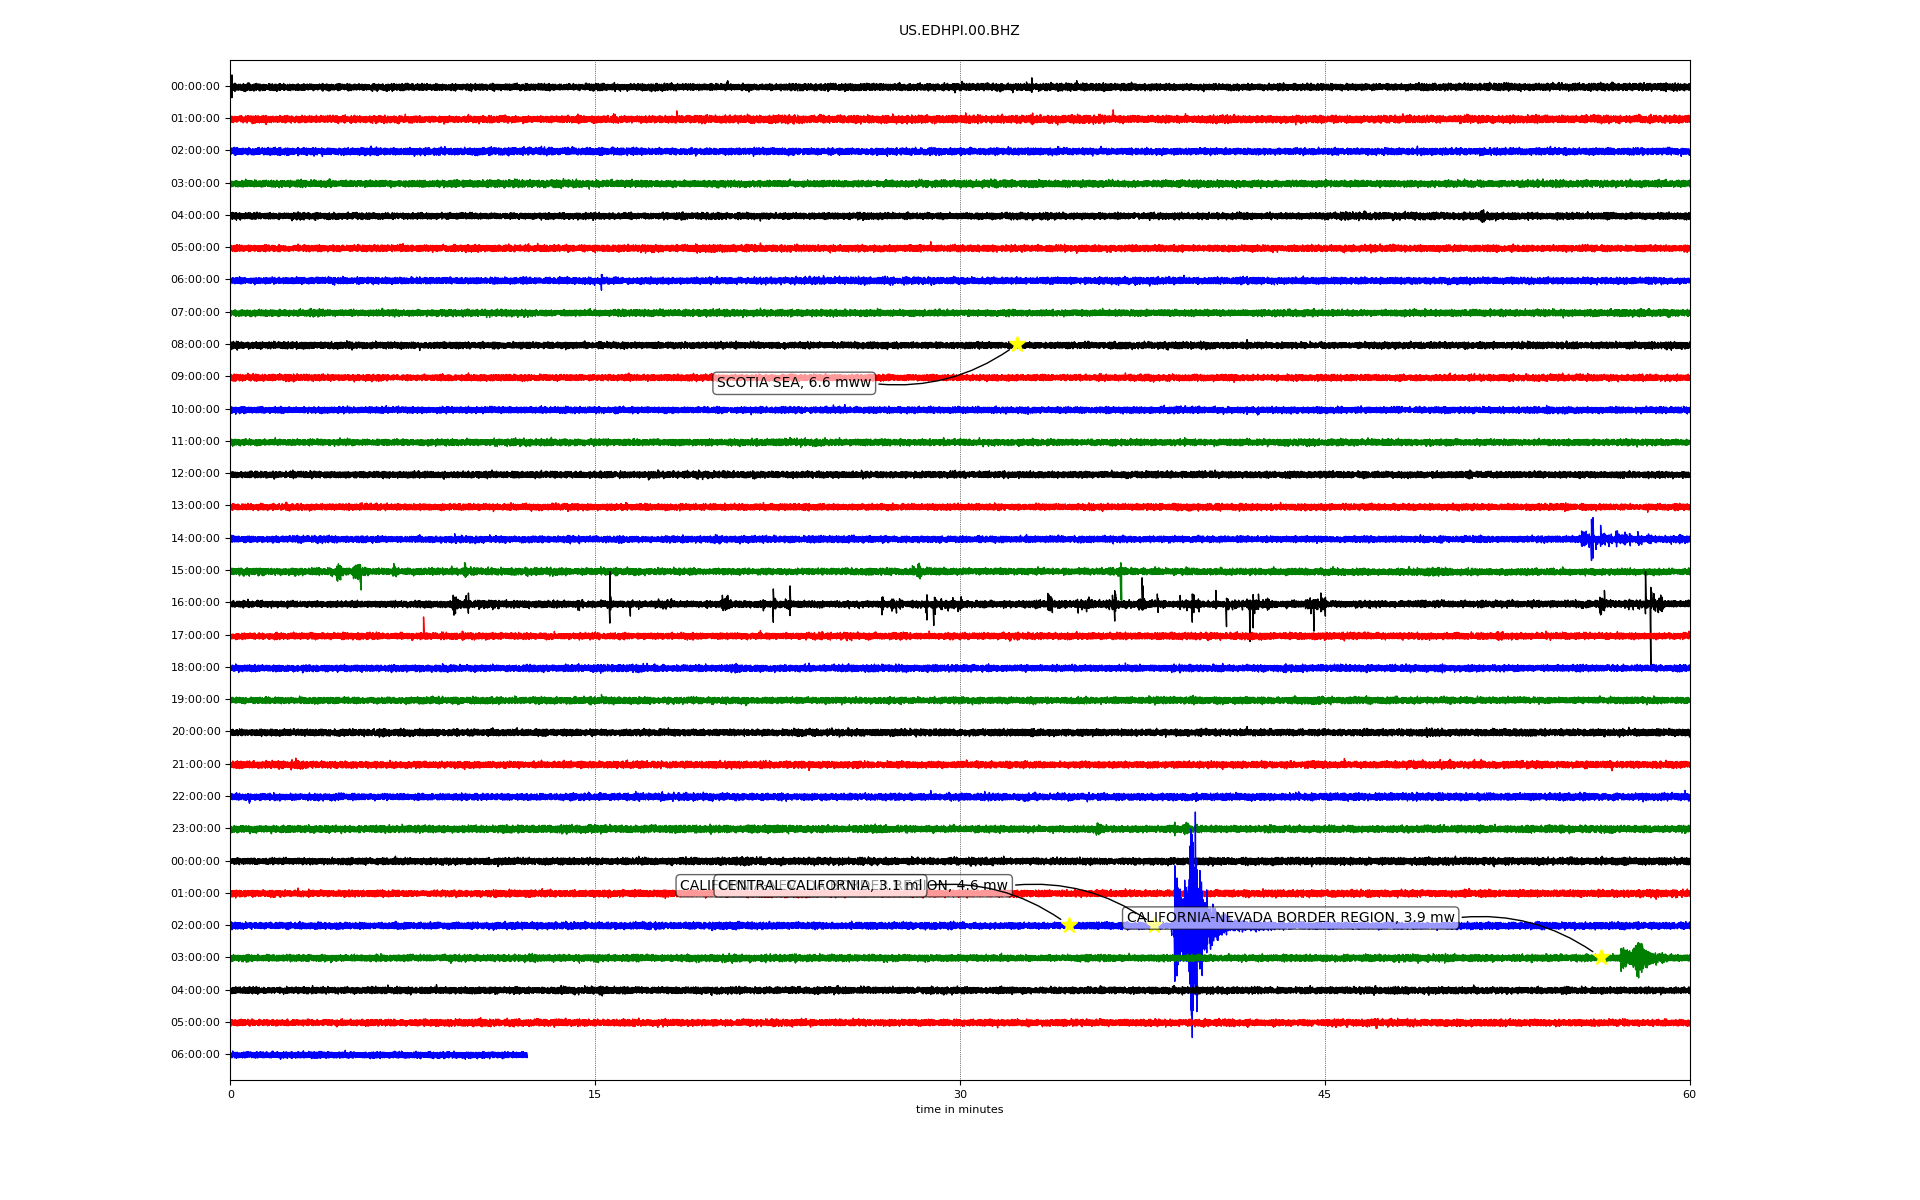This screenshot has height=1200, width=1920.
Task: Click the 21:00:00 row label
Action: coord(195,765)
